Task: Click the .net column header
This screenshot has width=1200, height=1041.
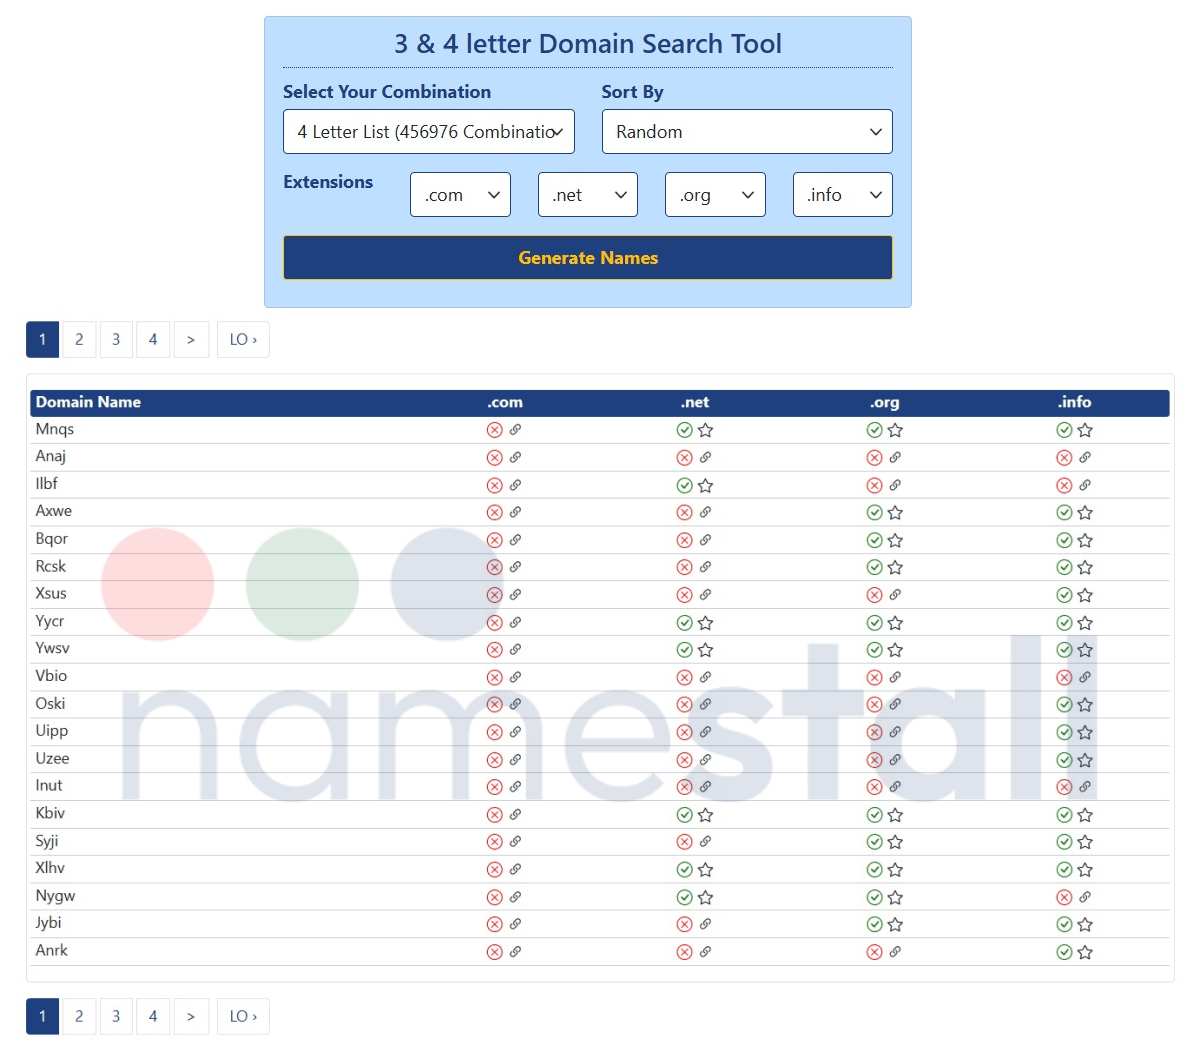Action: point(695,402)
